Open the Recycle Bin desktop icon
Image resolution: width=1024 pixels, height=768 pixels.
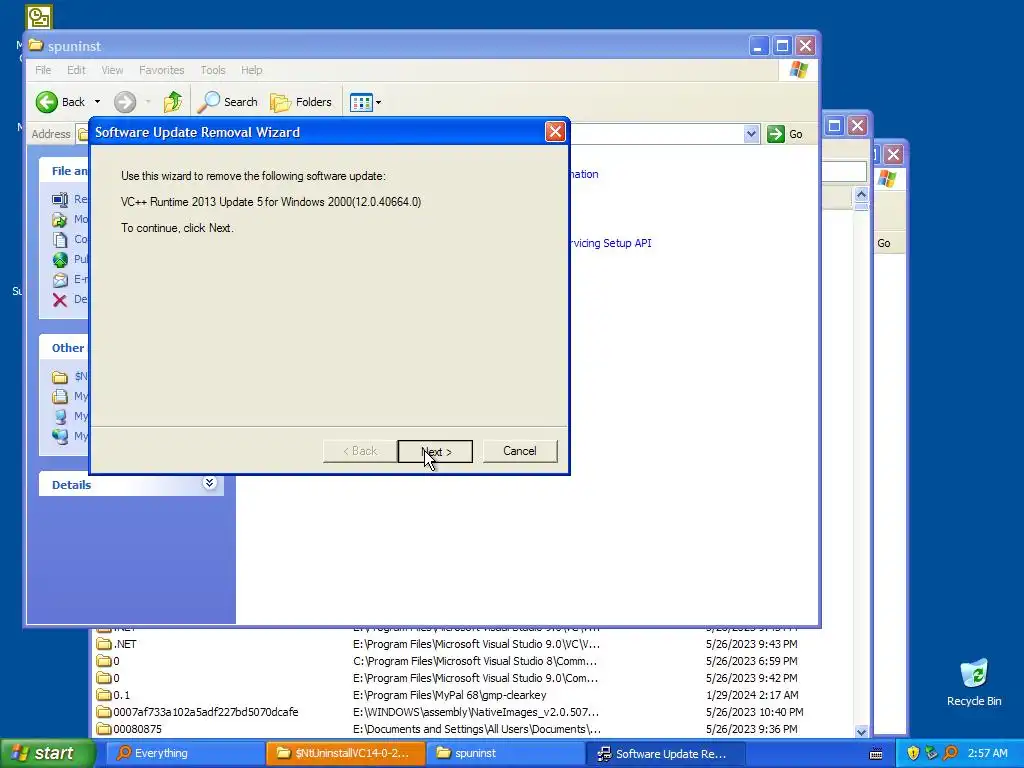click(974, 682)
